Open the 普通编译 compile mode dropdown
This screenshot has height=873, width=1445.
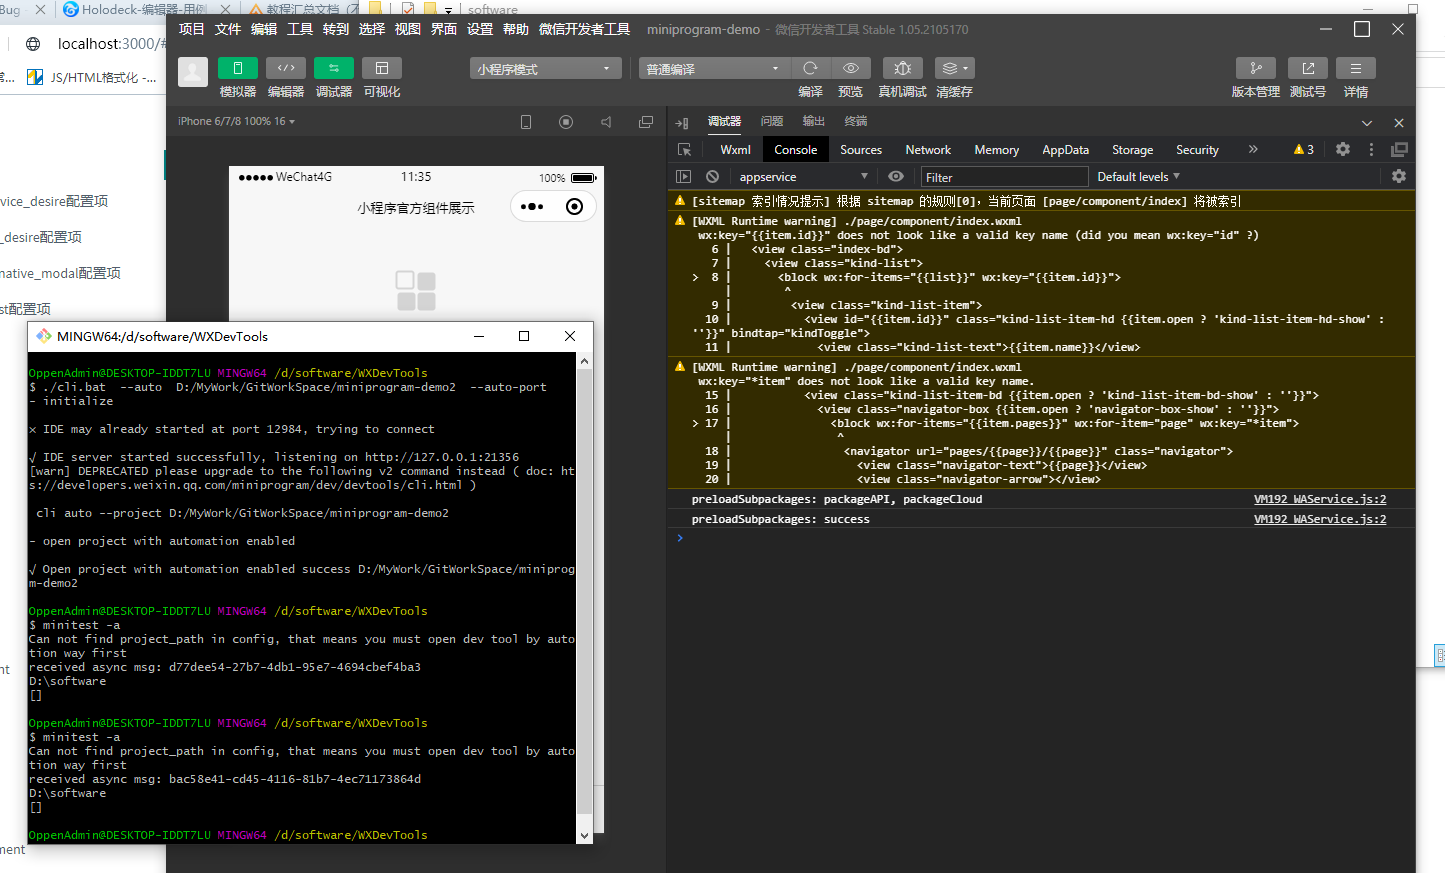coord(715,69)
